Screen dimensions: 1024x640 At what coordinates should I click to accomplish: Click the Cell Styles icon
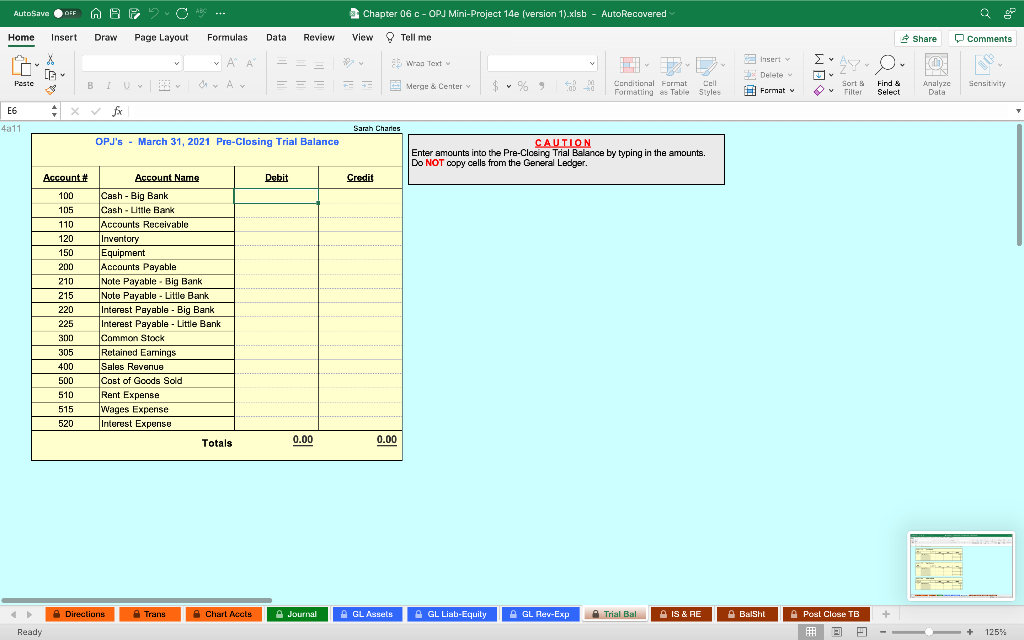click(707, 65)
